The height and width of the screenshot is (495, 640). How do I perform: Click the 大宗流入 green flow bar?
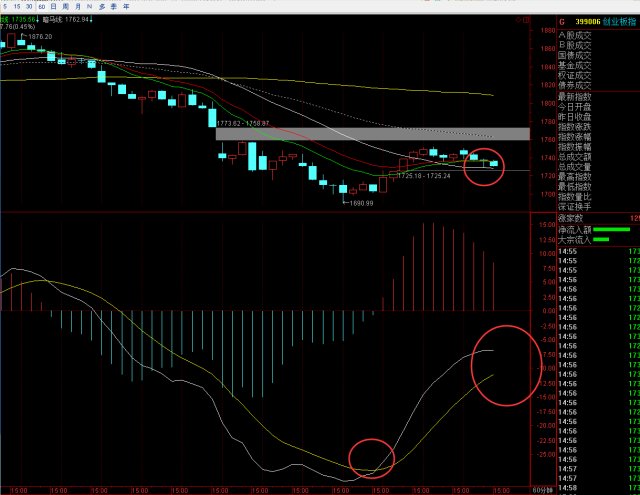point(602,239)
